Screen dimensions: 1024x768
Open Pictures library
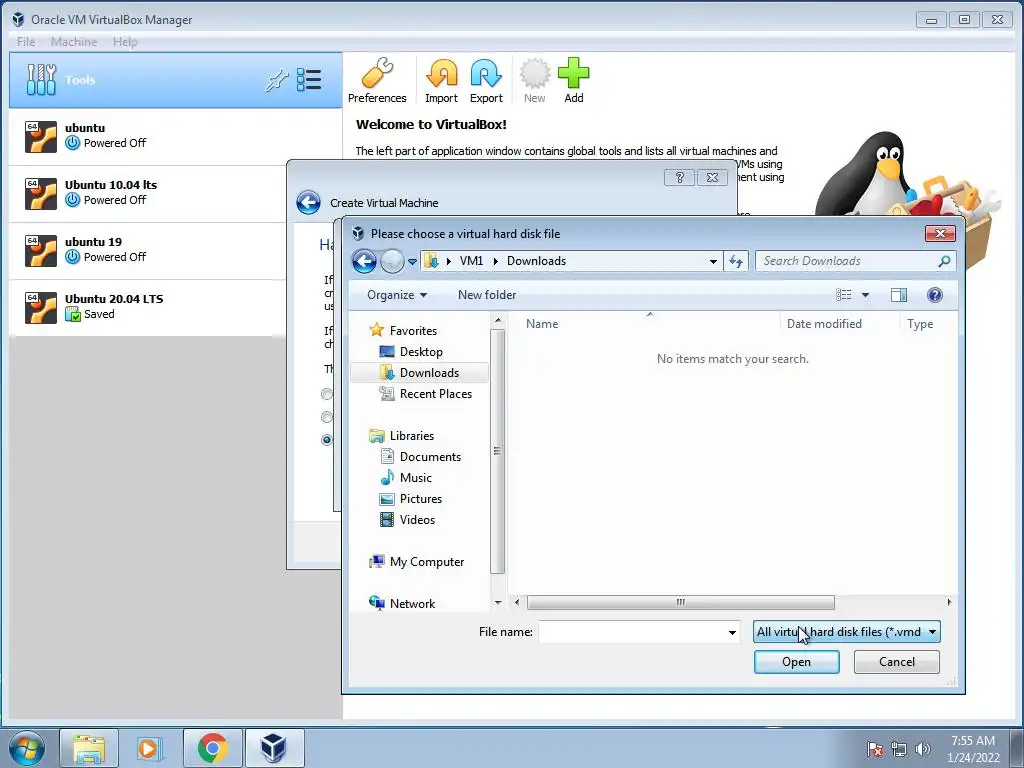(421, 498)
